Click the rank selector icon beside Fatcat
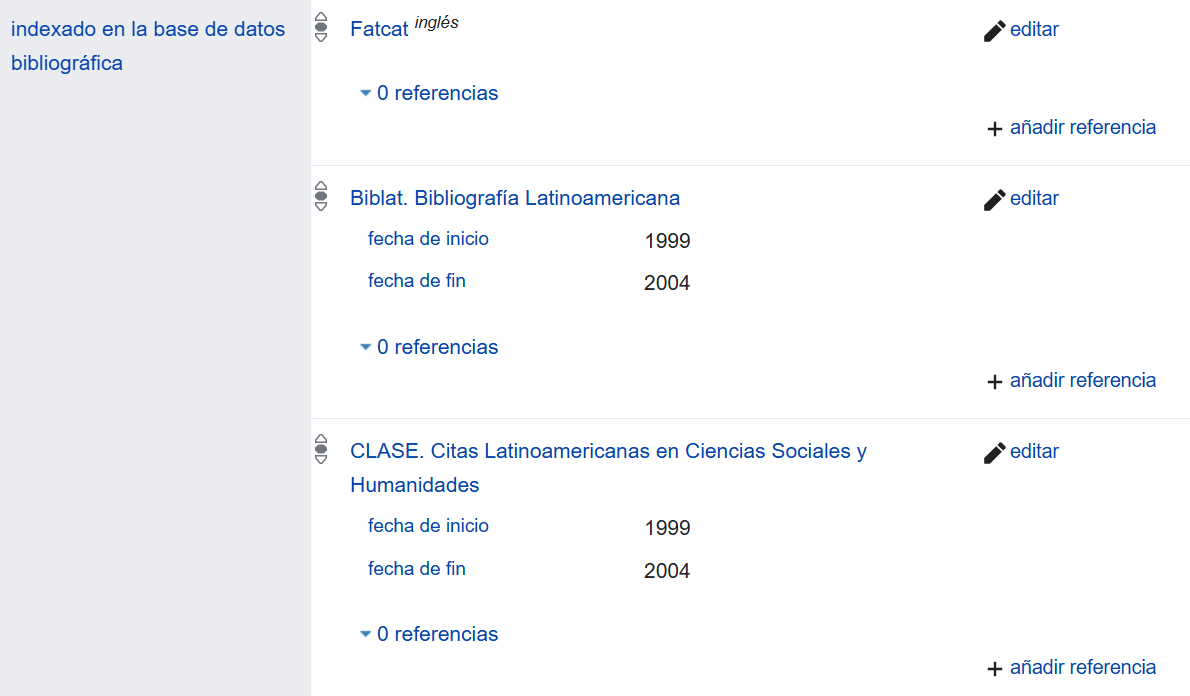The width and height of the screenshot is (1190, 696). pyautogui.click(x=321, y=29)
